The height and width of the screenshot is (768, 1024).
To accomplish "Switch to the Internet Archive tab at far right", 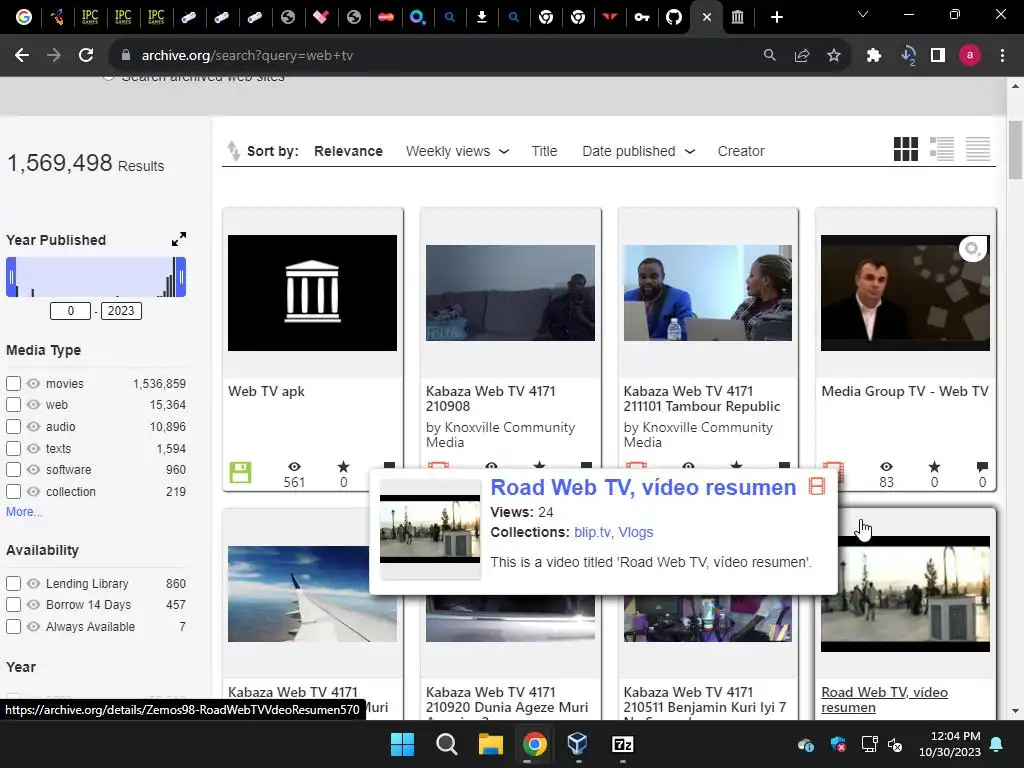I will tap(737, 17).
